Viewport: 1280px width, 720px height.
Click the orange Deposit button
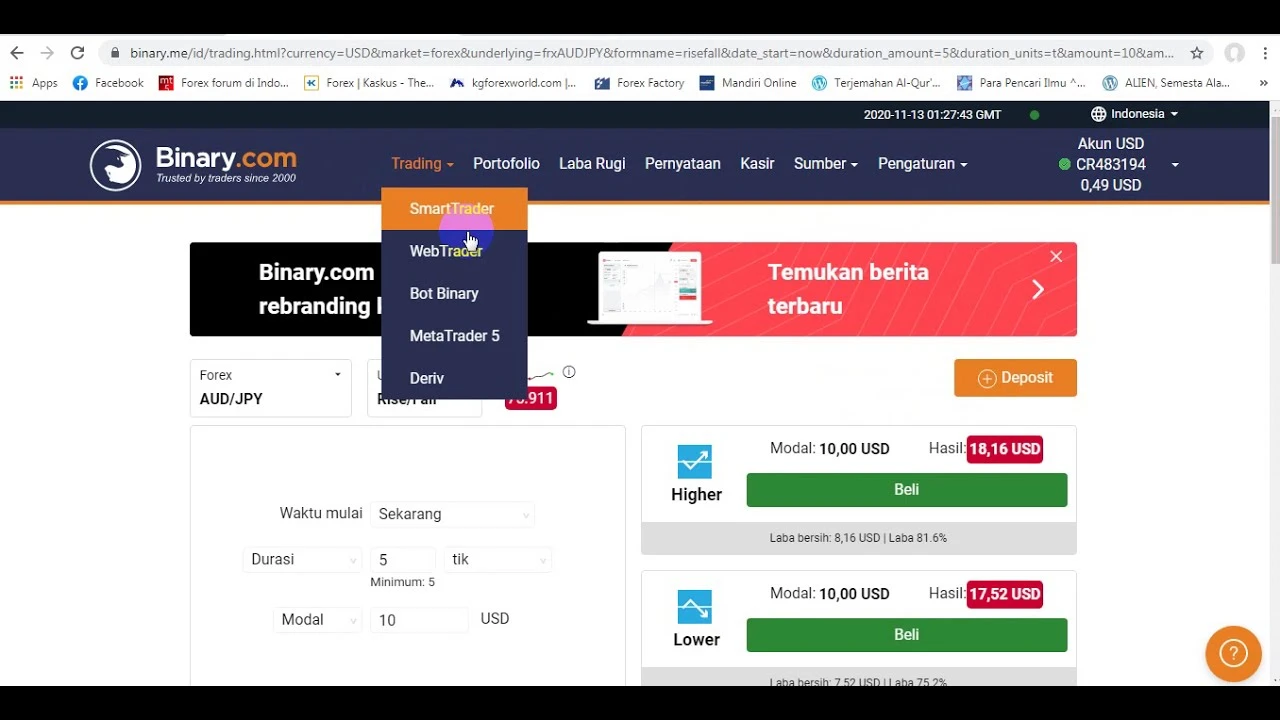pos(1015,378)
